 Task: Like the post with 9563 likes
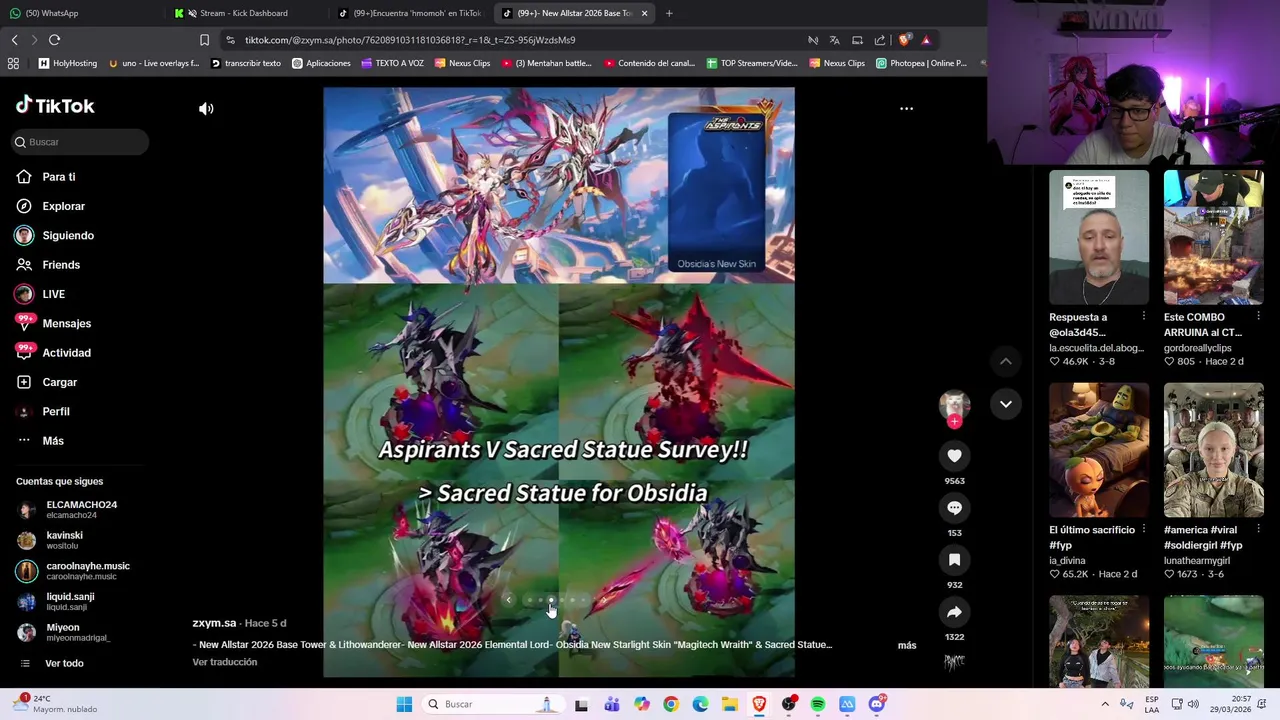(954, 456)
